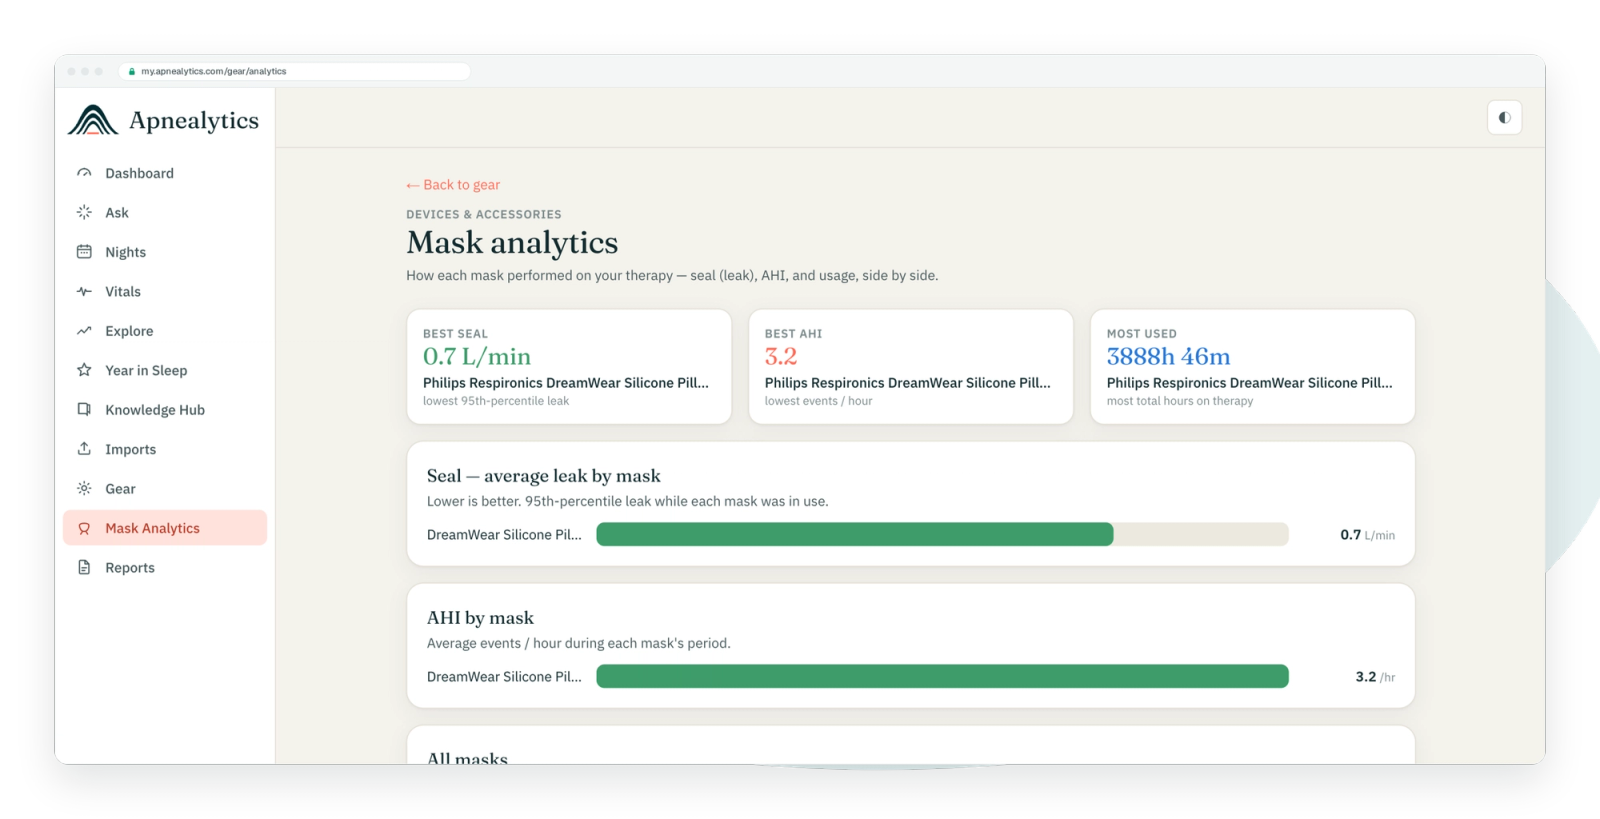Screen dimensions: 1600x819
Task: Click the Vitals pulse icon
Action: coord(84,291)
